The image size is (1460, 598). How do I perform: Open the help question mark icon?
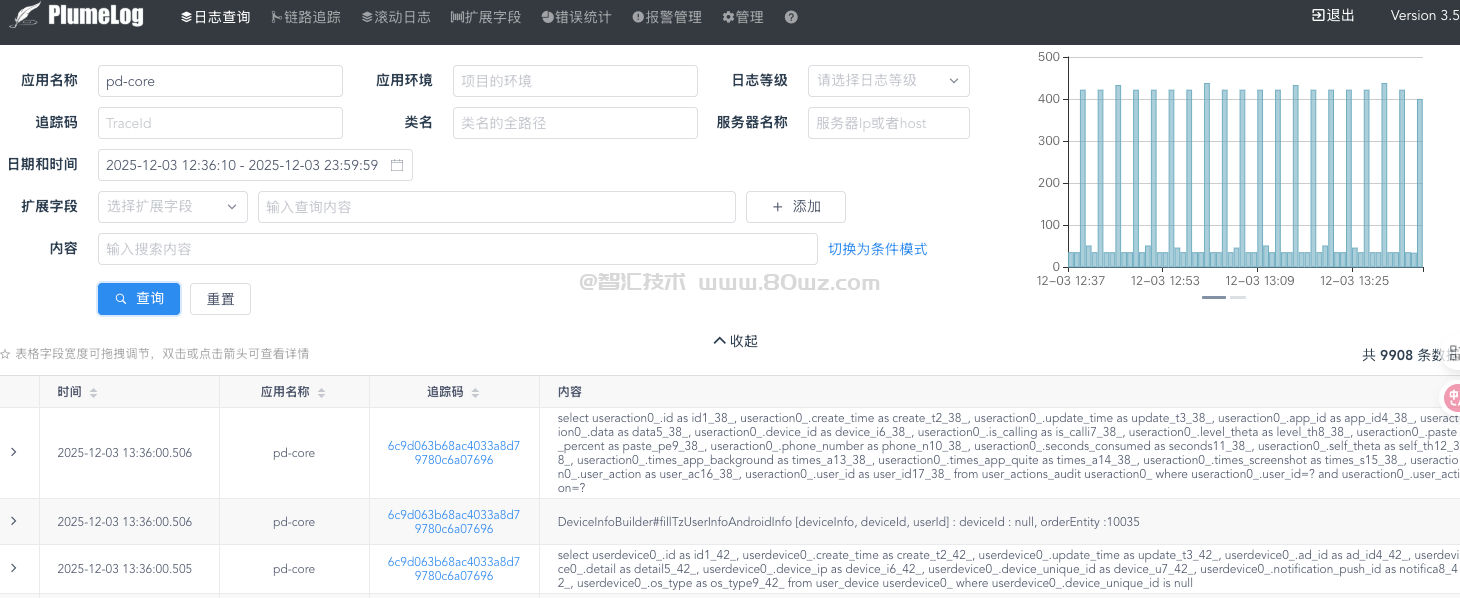pyautogui.click(x=790, y=16)
